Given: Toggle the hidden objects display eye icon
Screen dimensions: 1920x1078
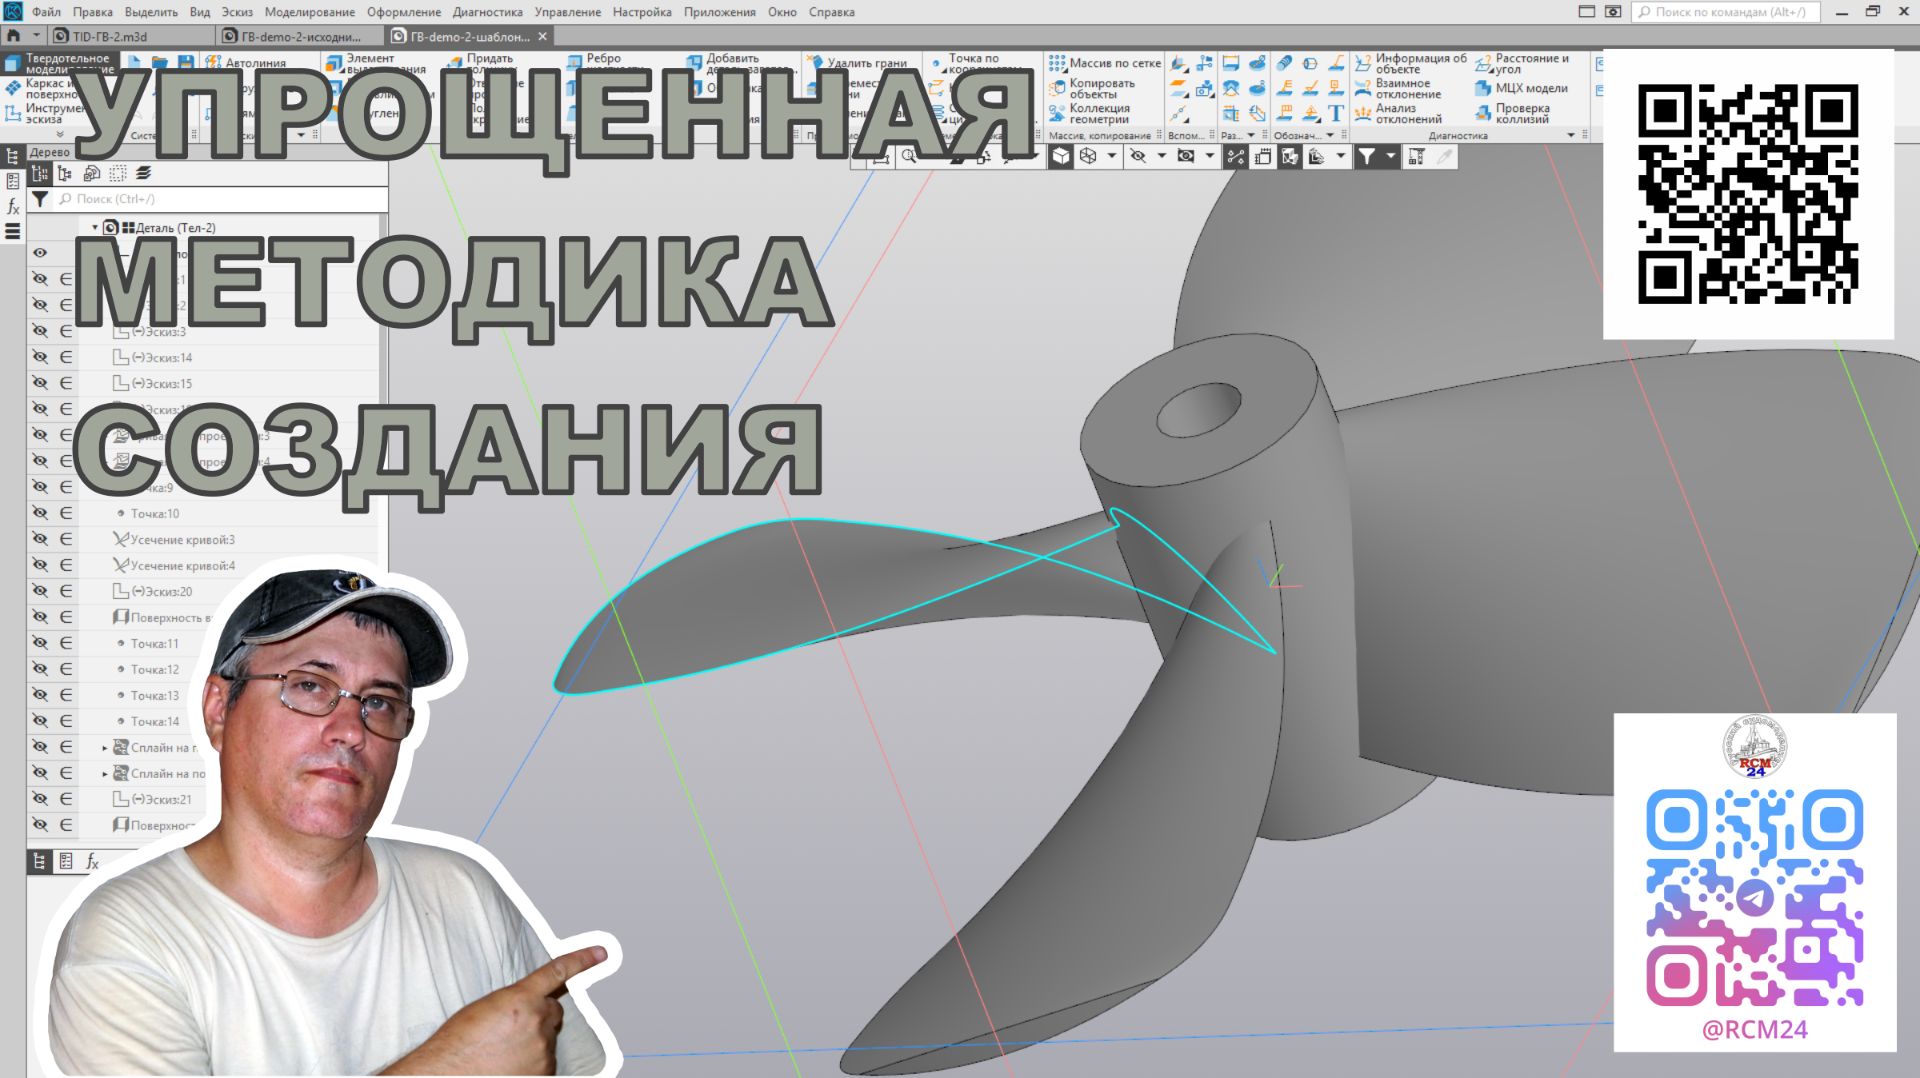Looking at the screenshot, I should [x=1136, y=156].
